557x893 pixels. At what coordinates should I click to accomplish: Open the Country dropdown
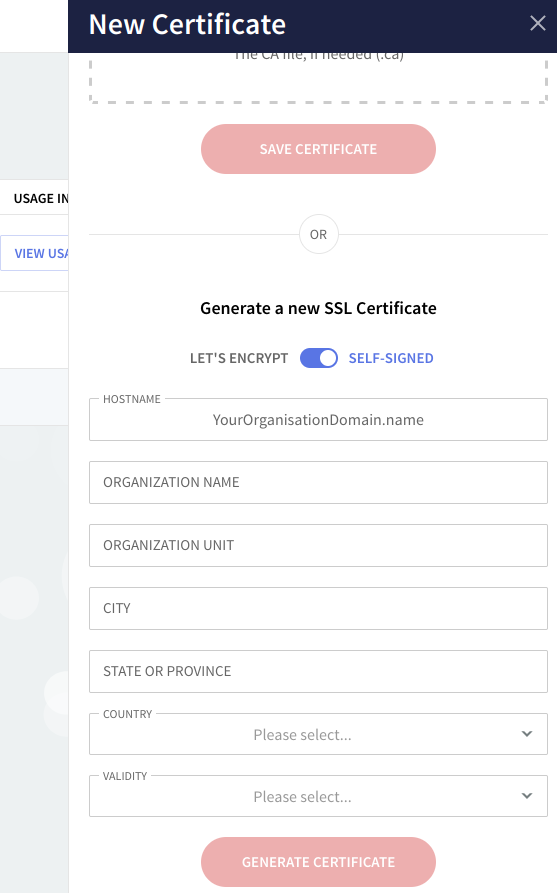coord(318,734)
